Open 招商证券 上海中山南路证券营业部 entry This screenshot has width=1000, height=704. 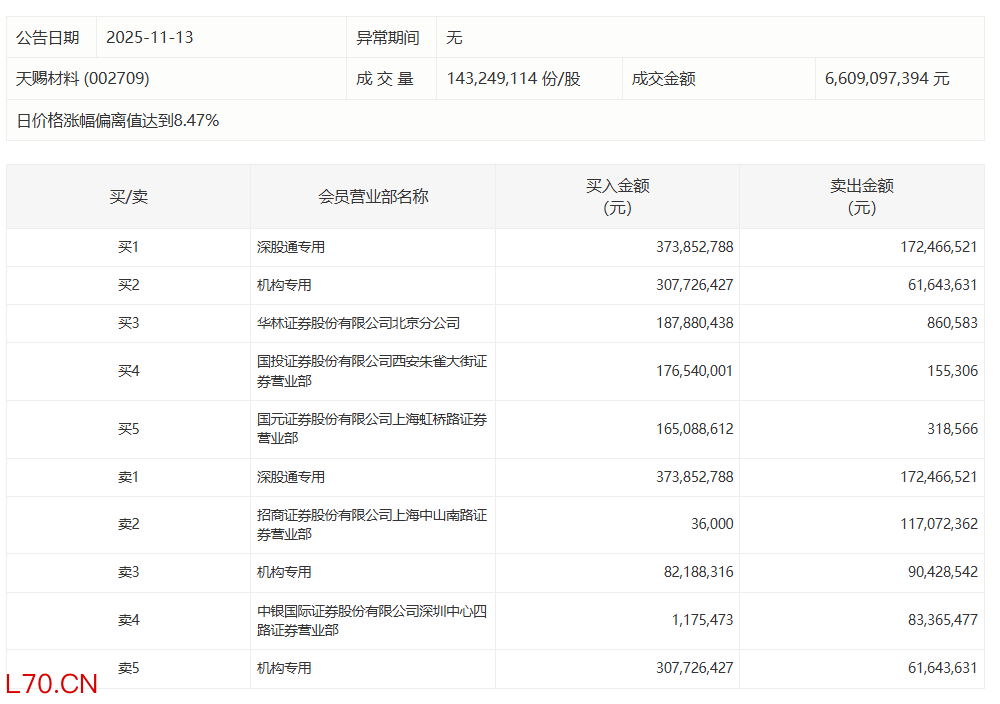point(371,525)
